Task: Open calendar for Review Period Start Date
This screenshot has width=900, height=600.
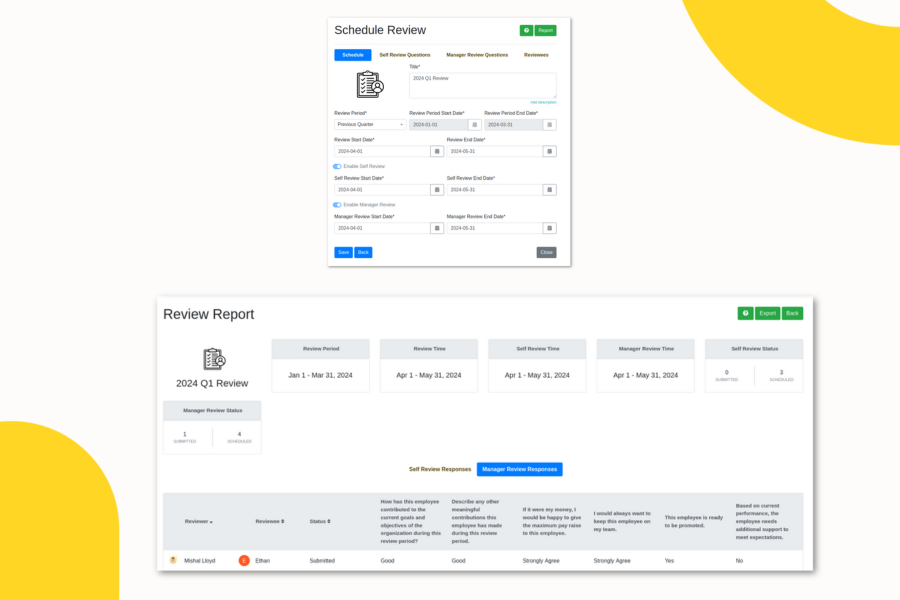Action: click(x=475, y=125)
